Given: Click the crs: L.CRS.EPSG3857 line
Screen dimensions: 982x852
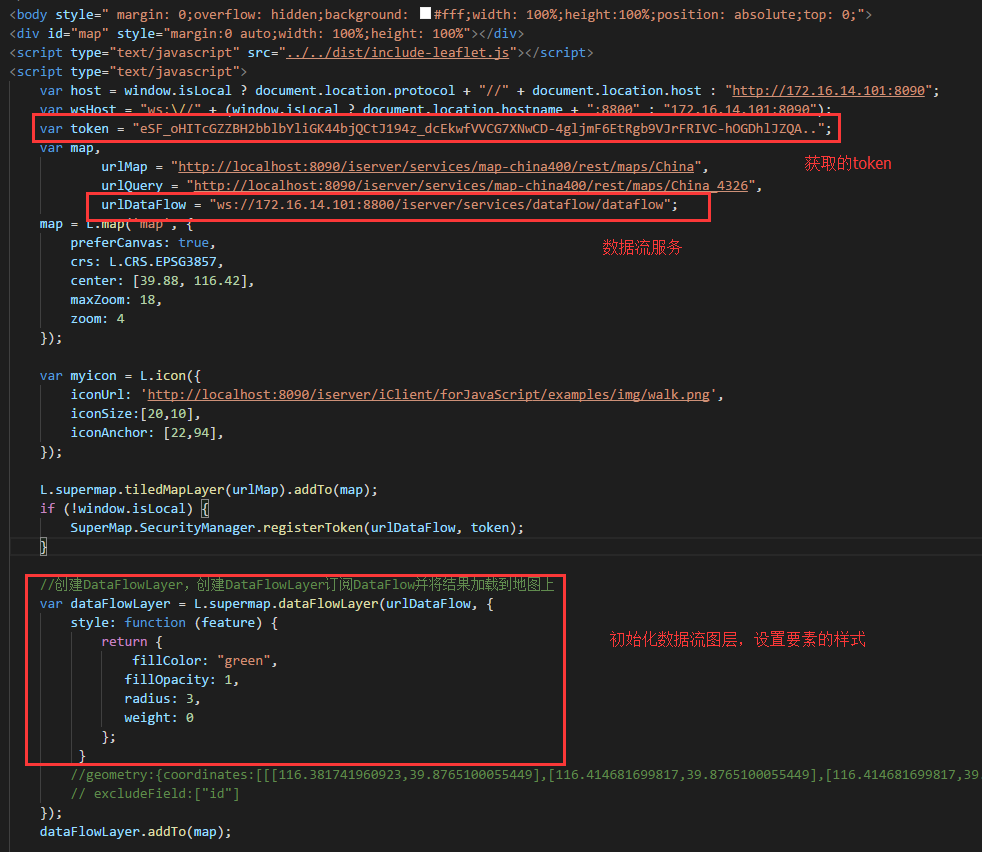Looking at the screenshot, I should [147, 262].
